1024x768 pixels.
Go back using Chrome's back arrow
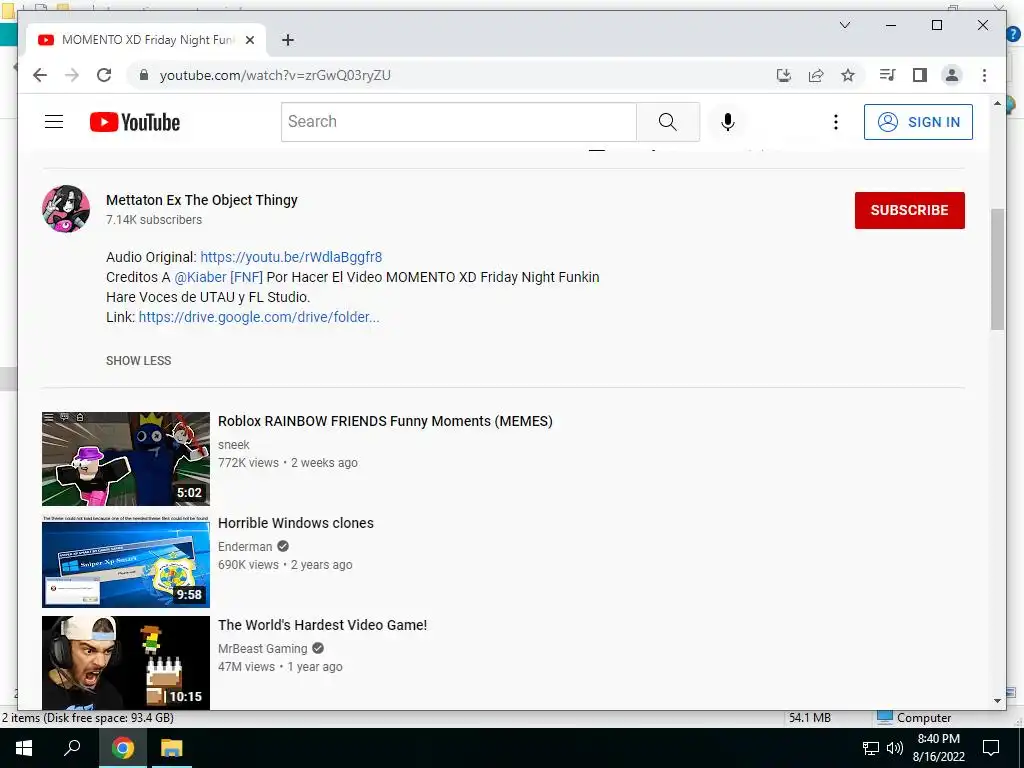click(40, 75)
